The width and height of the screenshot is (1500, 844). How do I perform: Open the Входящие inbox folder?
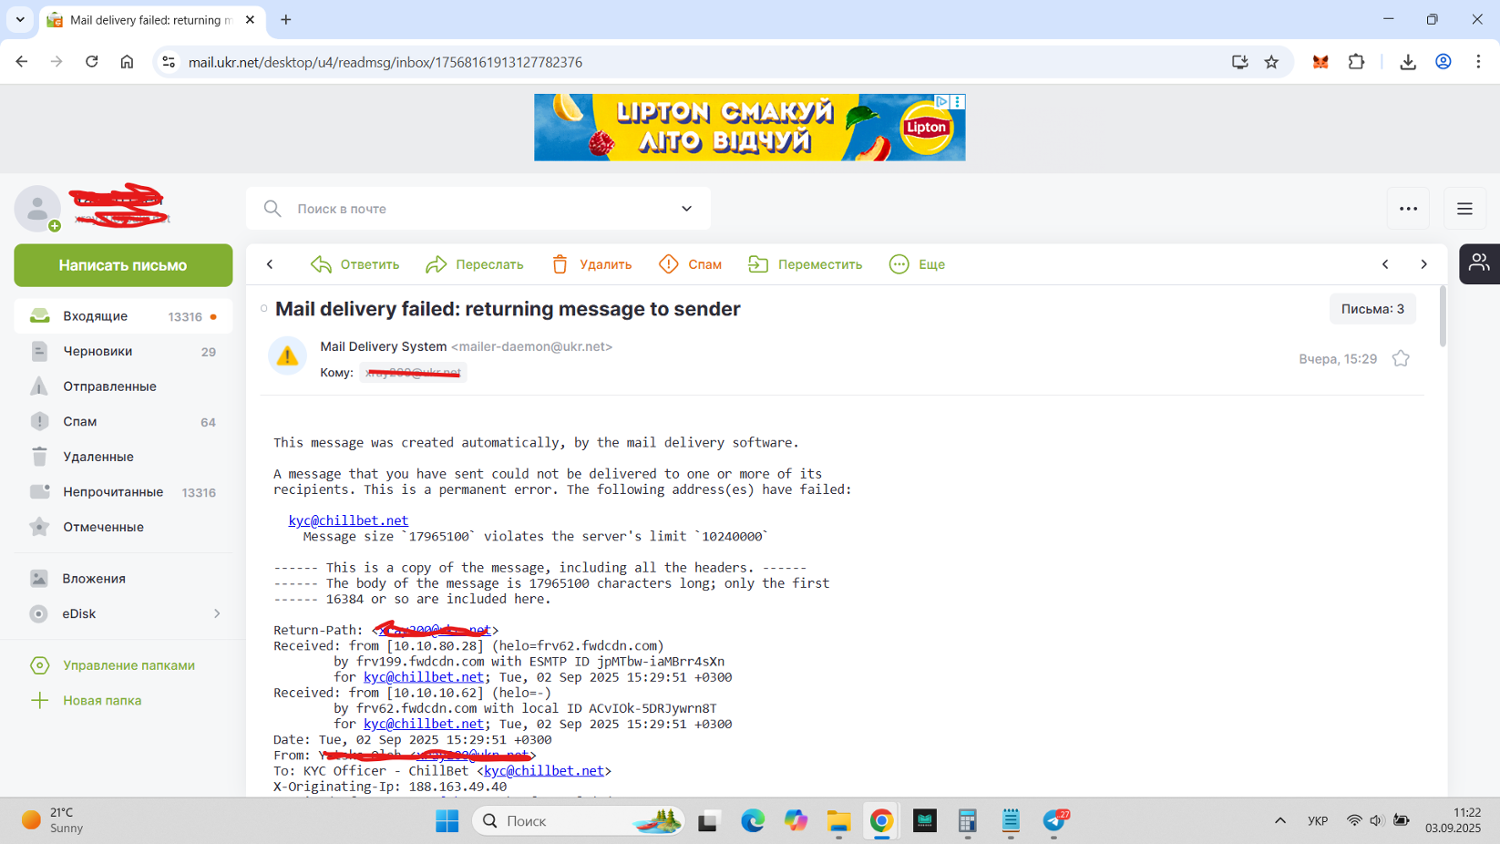click(95, 316)
